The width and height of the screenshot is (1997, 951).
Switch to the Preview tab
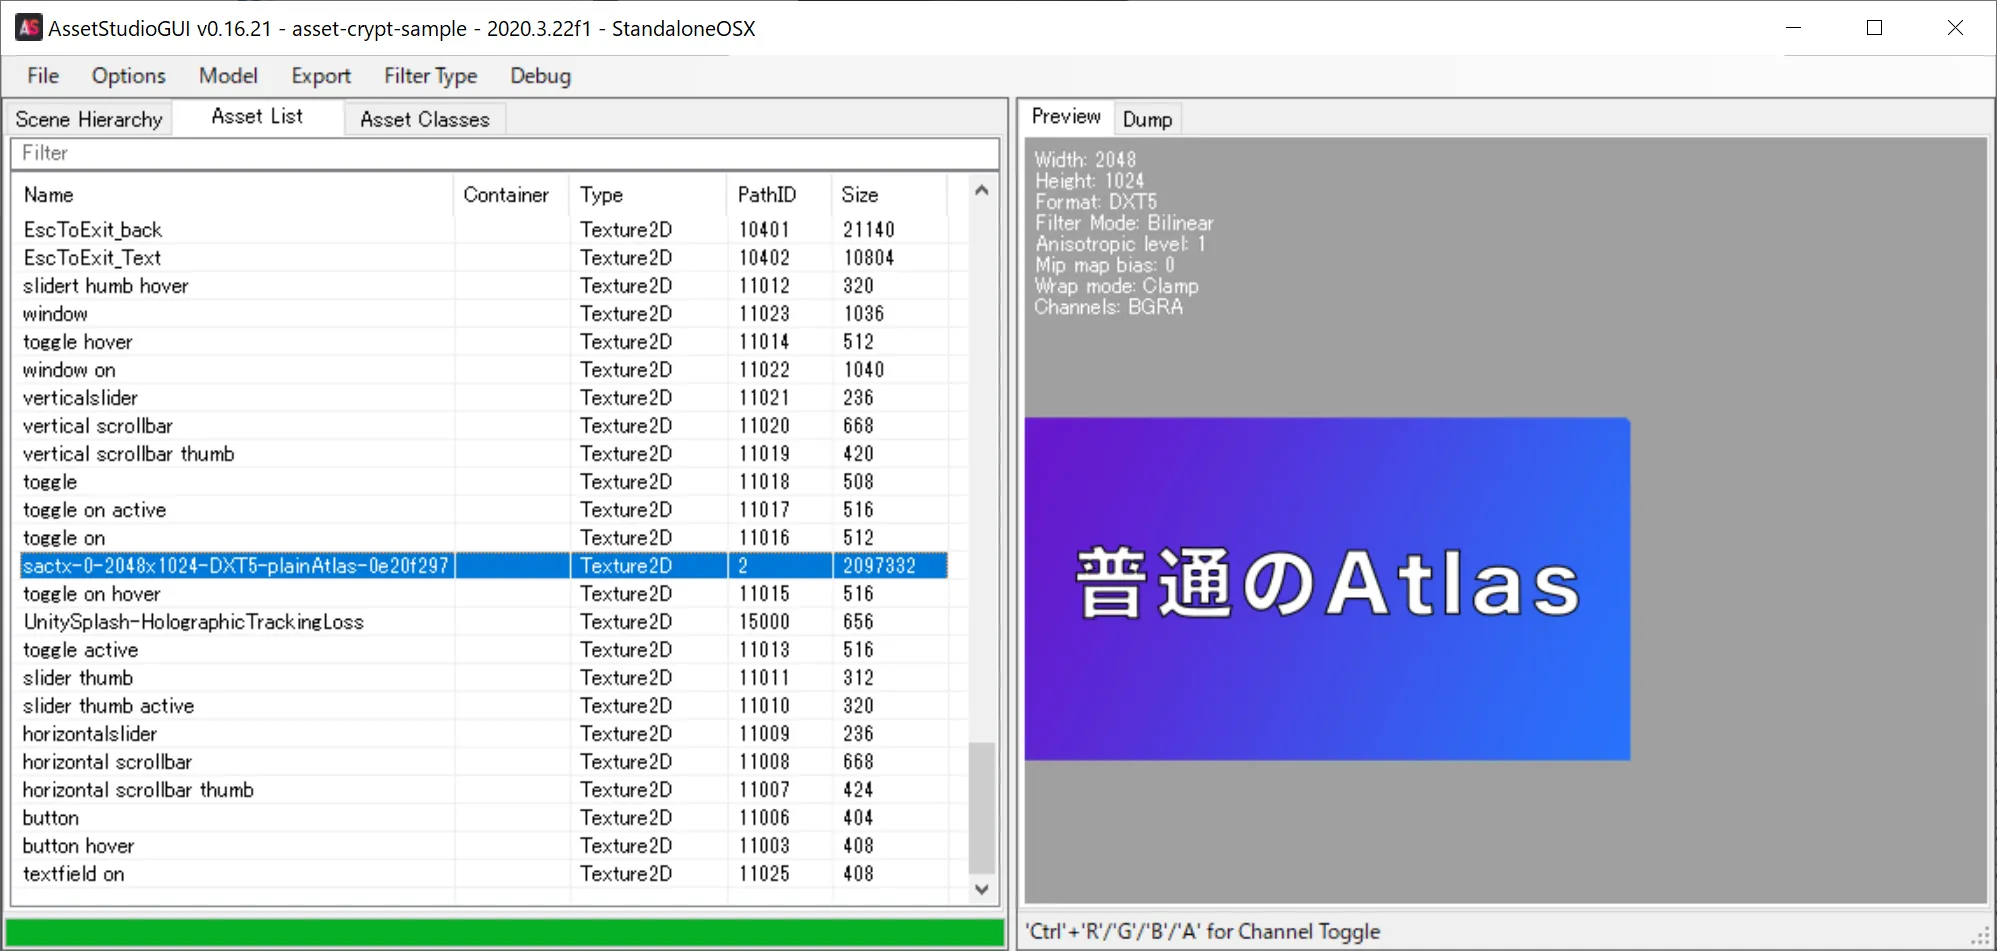1065,116
